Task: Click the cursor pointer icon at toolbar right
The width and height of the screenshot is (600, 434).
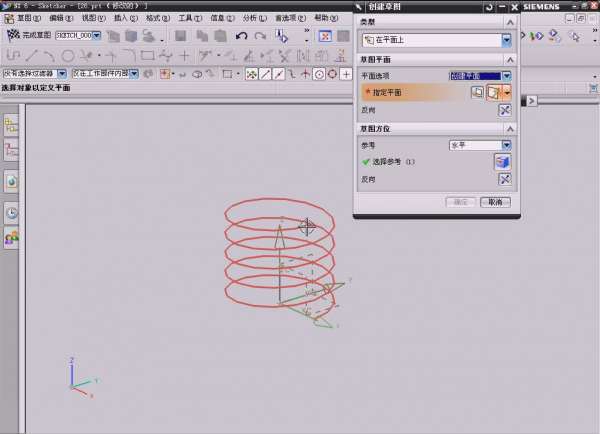Action: (x=574, y=36)
